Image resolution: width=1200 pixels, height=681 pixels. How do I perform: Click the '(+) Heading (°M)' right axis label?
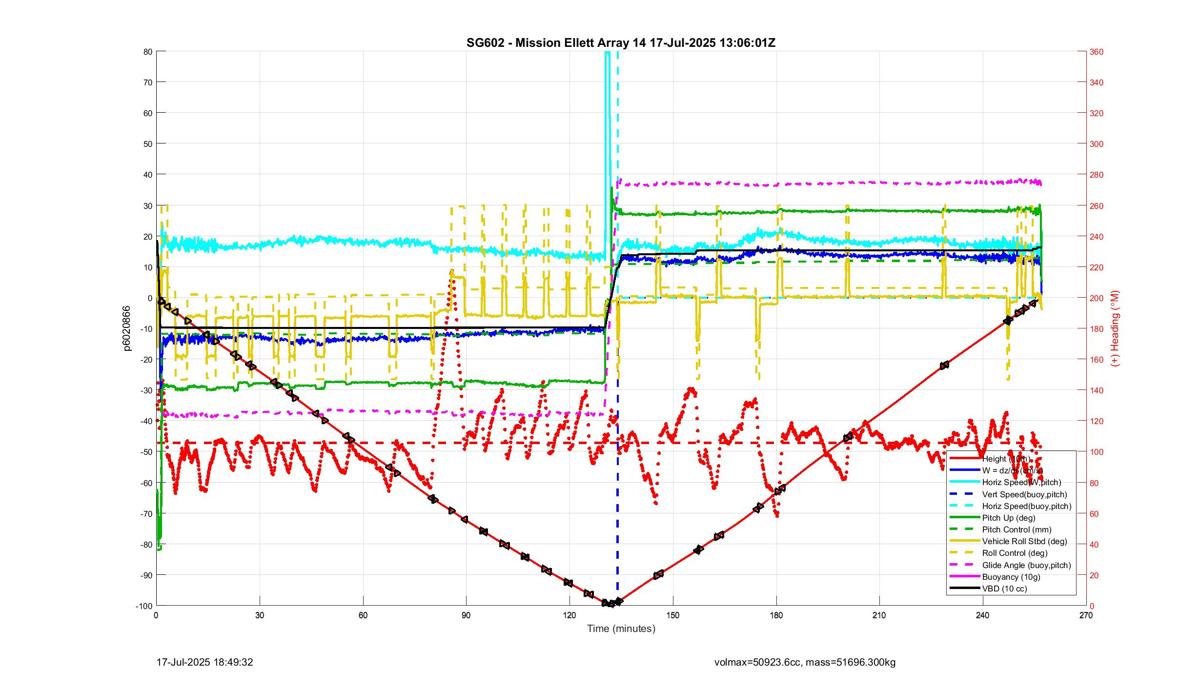[x=1114, y=327]
